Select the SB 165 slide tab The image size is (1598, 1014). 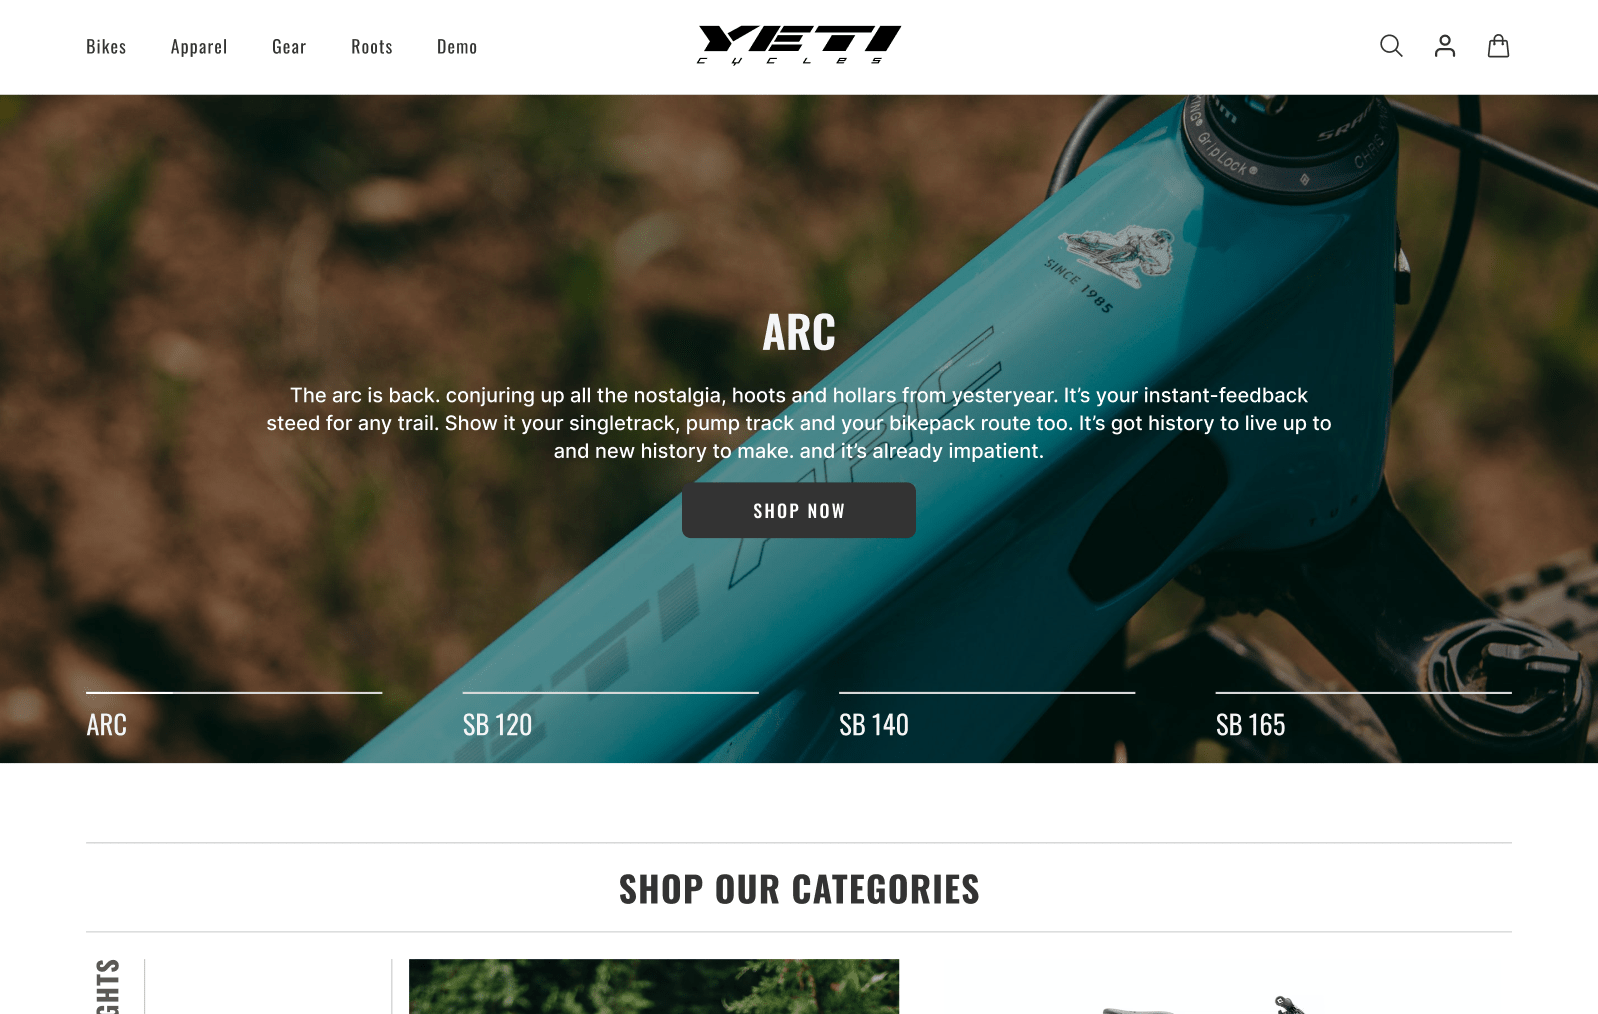pyautogui.click(x=1250, y=725)
